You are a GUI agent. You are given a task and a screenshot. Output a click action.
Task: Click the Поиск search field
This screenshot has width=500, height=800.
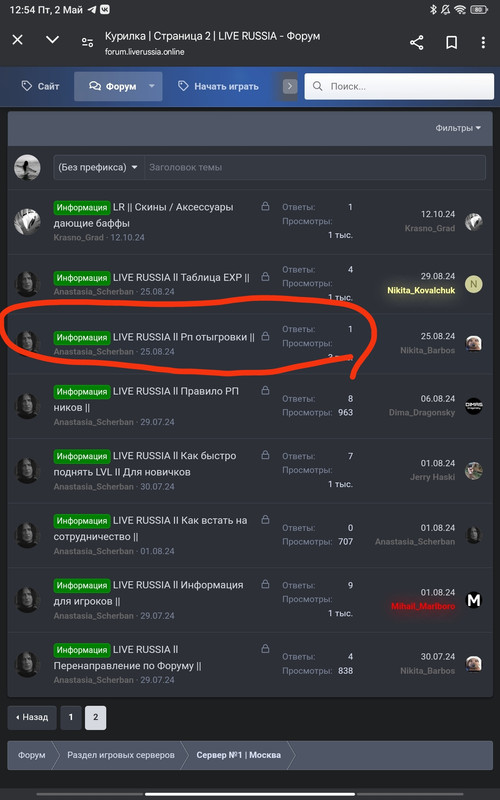coord(399,86)
